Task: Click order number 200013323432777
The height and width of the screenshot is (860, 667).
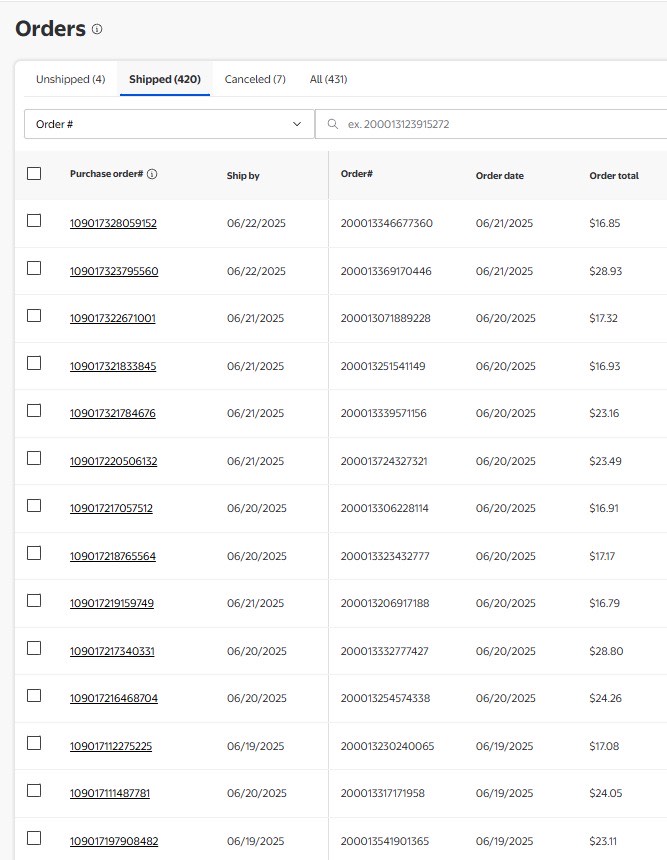Action: [385, 556]
